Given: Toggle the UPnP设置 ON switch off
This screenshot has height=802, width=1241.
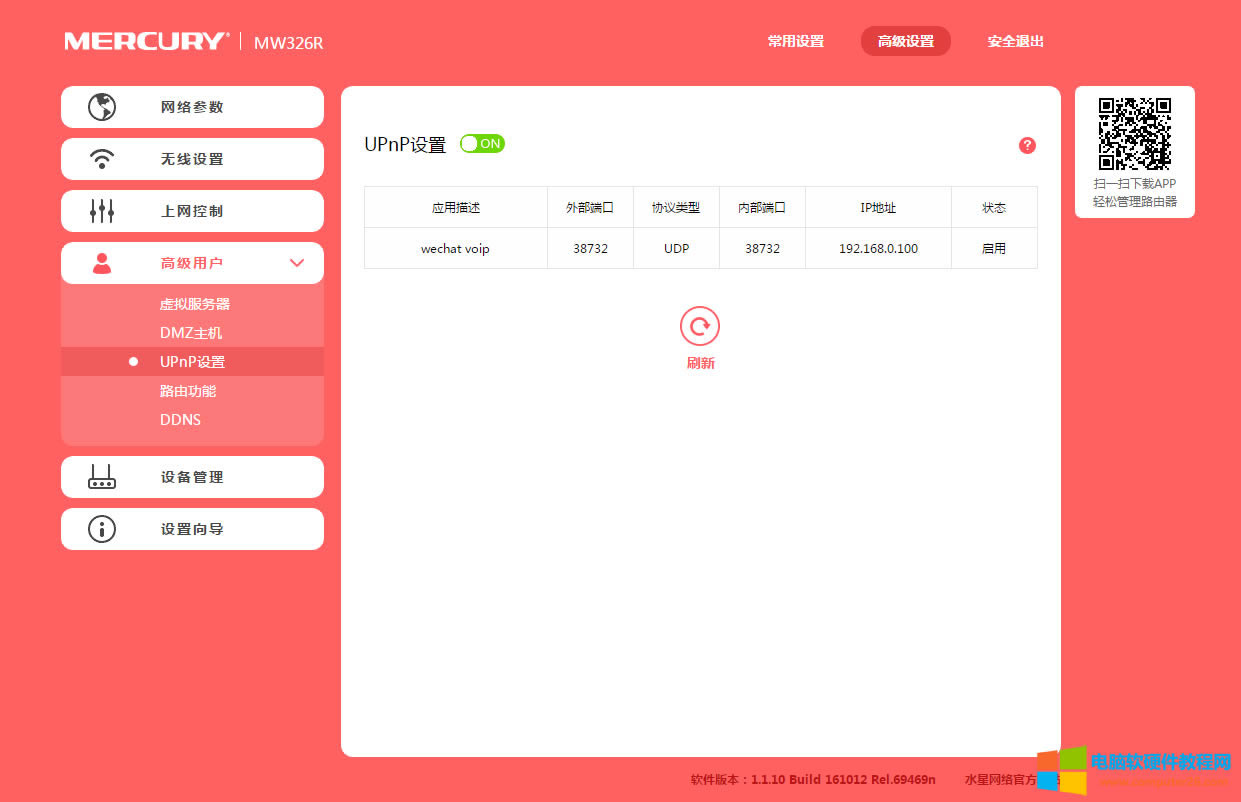Looking at the screenshot, I should pos(481,143).
